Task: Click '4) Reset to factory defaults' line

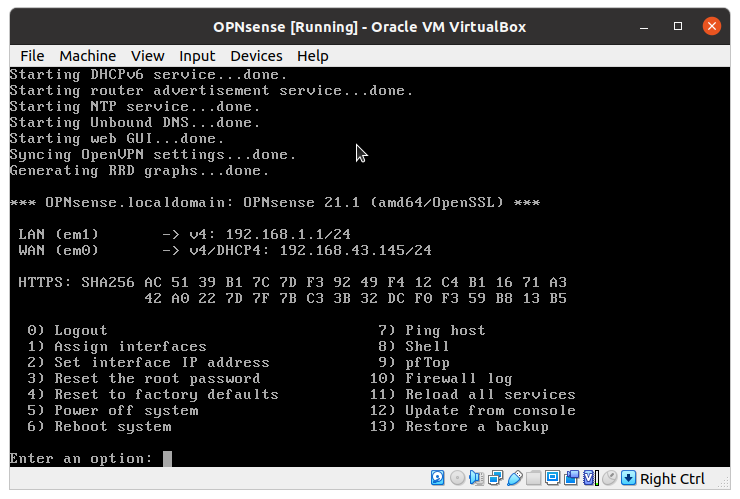Action: [x=153, y=395]
